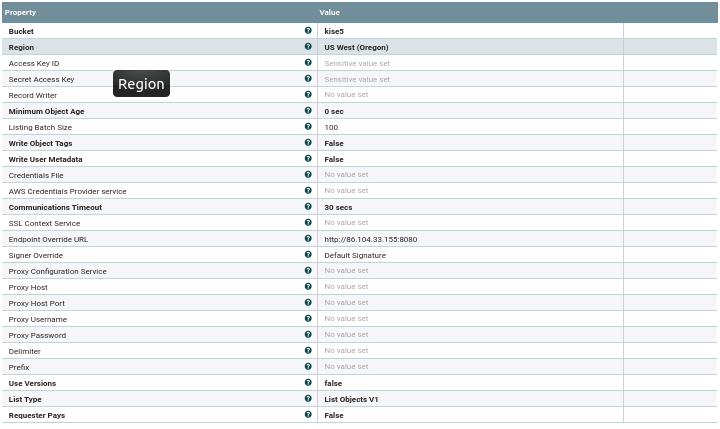Viewport: 720px width, 429px height.
Task: Click help icon next to Bucket property
Action: point(308,30)
